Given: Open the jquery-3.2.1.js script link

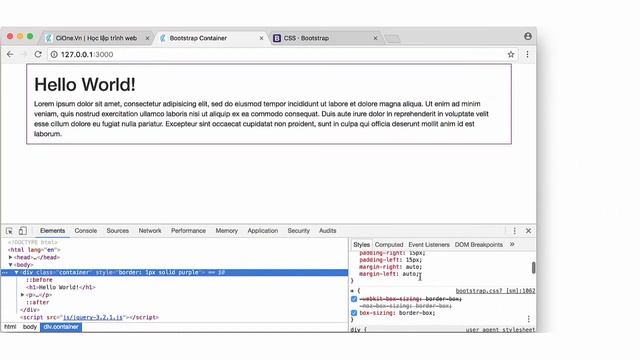Looking at the screenshot, I should pyautogui.click(x=92, y=317).
